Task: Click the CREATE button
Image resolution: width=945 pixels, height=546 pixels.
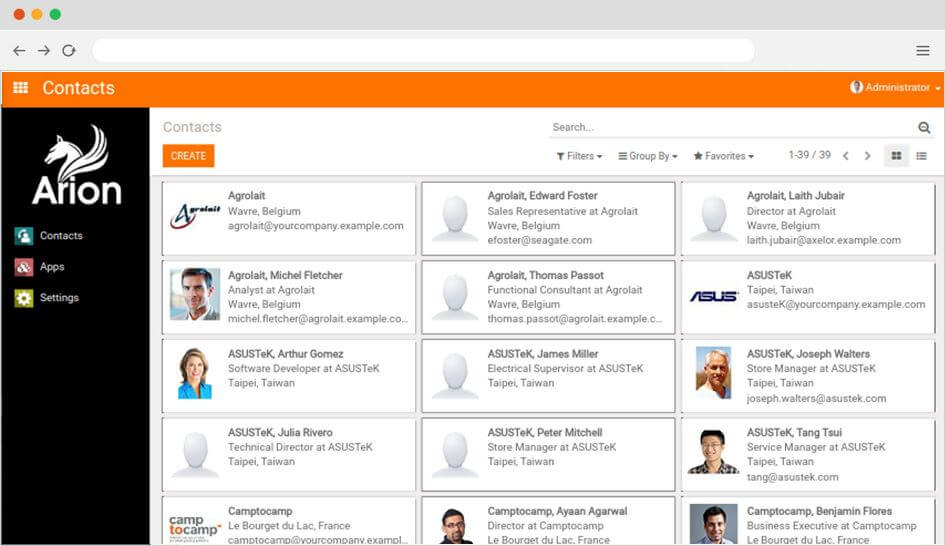Action: (189, 156)
